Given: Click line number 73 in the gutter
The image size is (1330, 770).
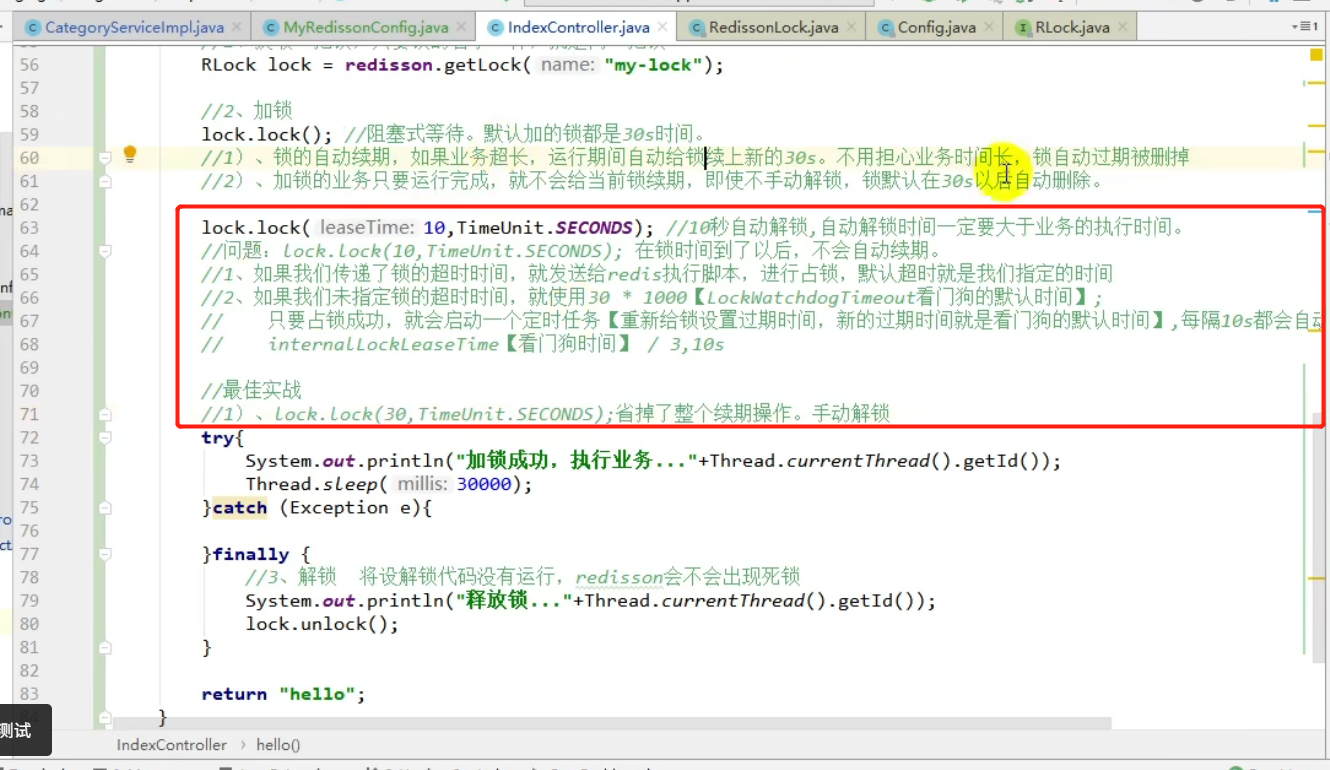Looking at the screenshot, I should click(29, 461).
